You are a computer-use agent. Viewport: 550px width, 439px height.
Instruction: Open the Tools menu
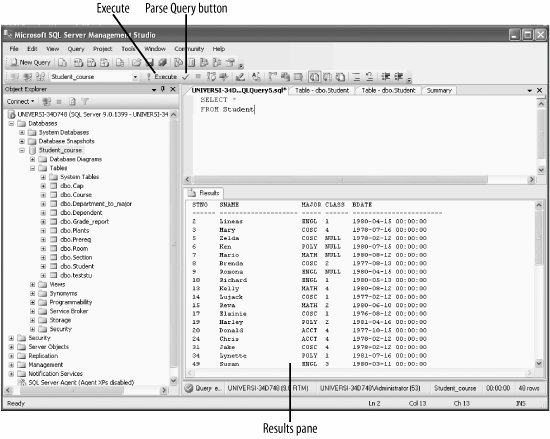128,49
